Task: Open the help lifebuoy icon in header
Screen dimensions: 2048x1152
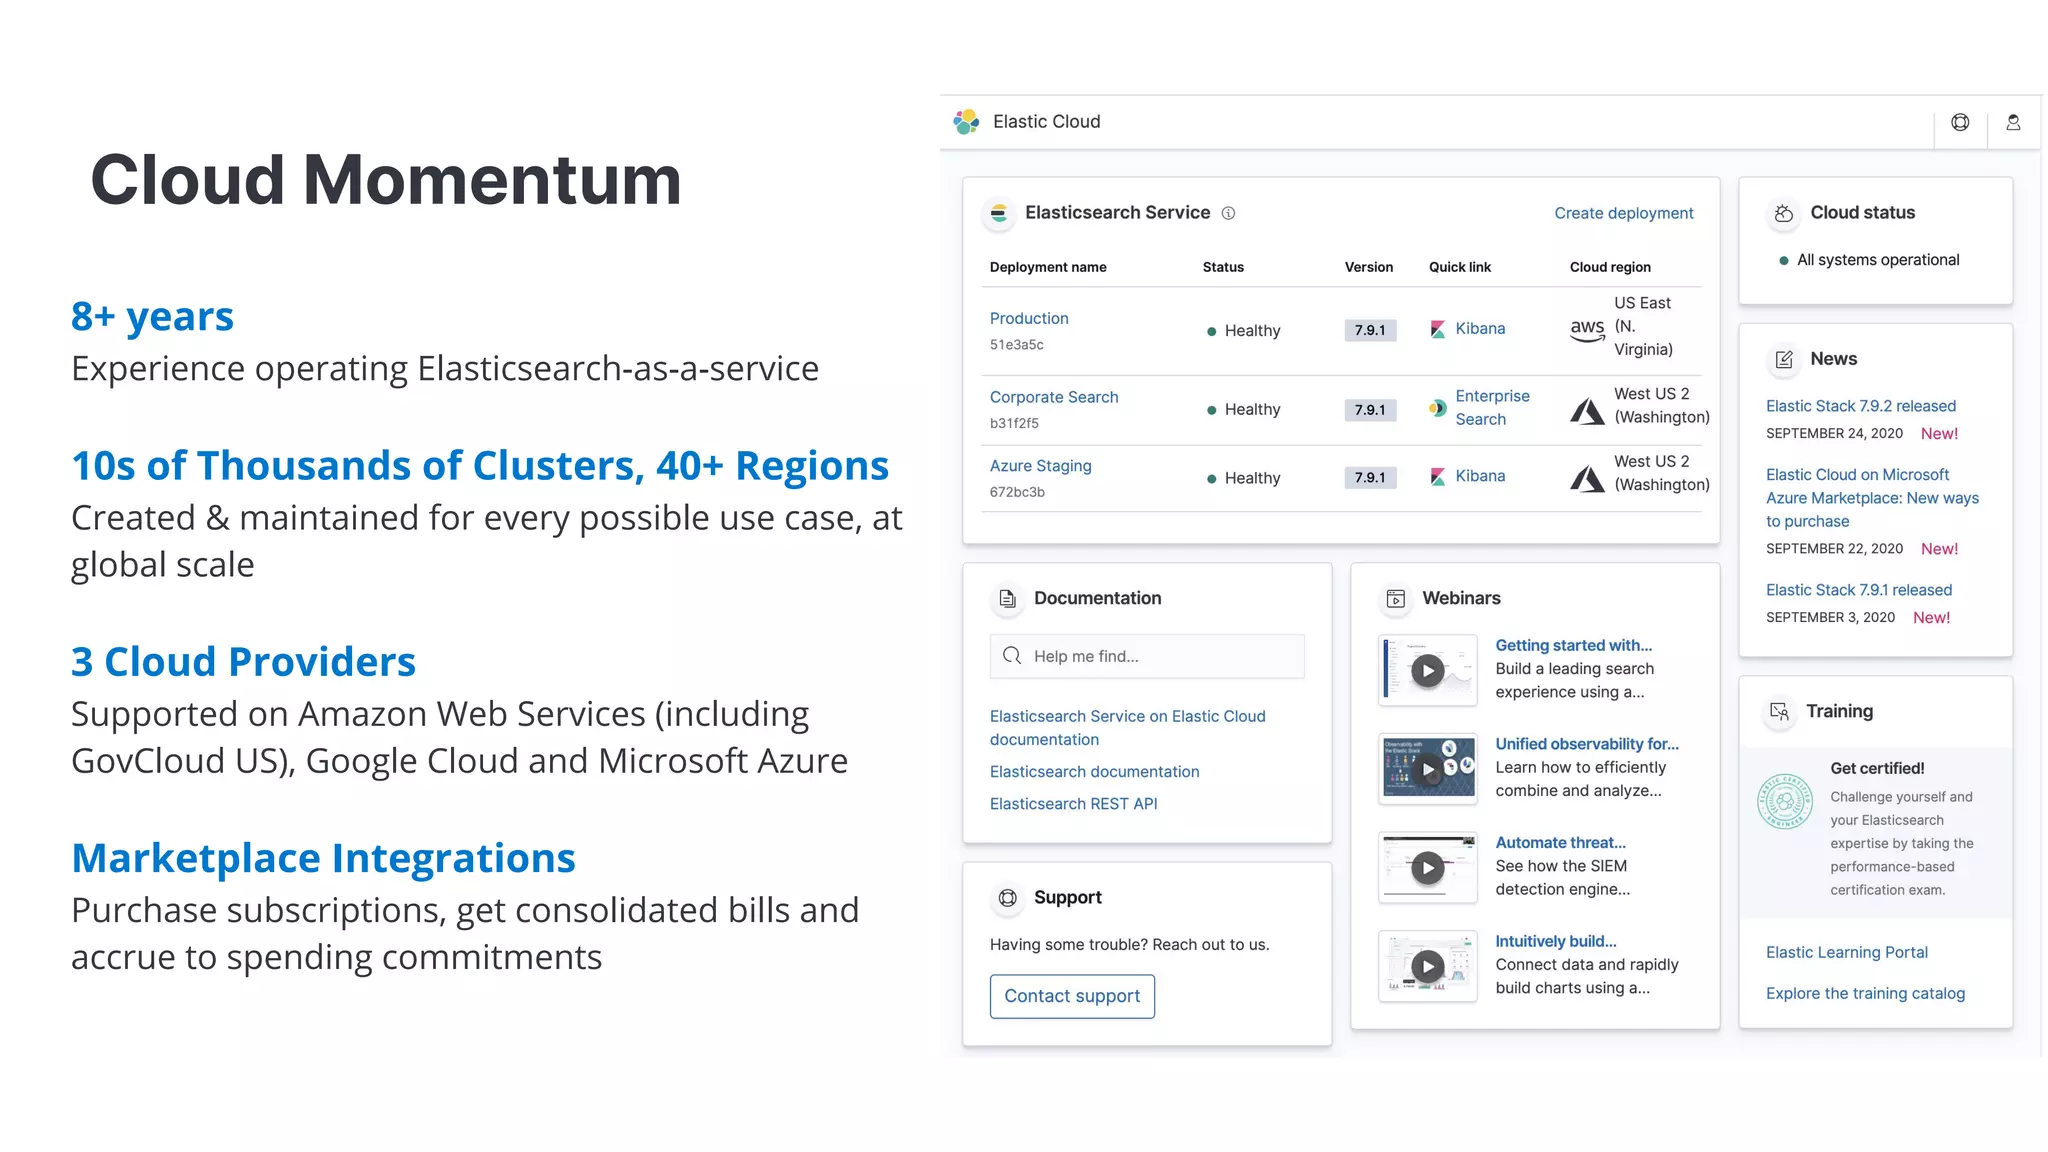Action: 1960,122
